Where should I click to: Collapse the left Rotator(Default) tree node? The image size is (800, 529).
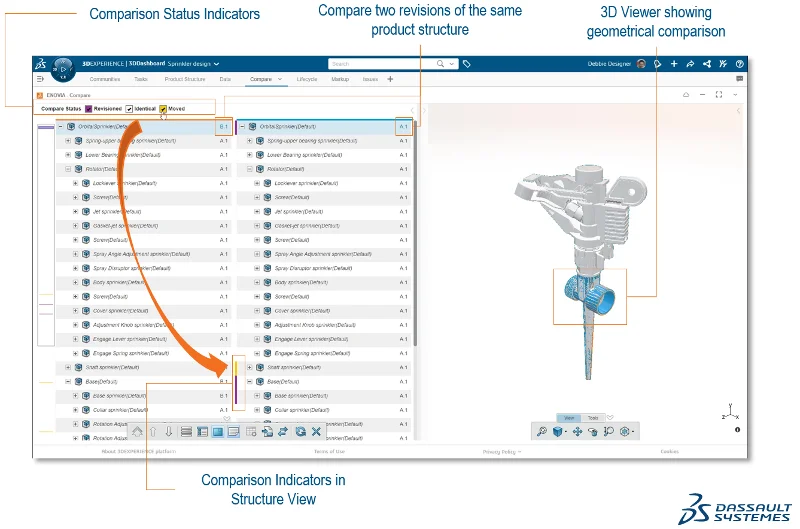tap(68, 169)
